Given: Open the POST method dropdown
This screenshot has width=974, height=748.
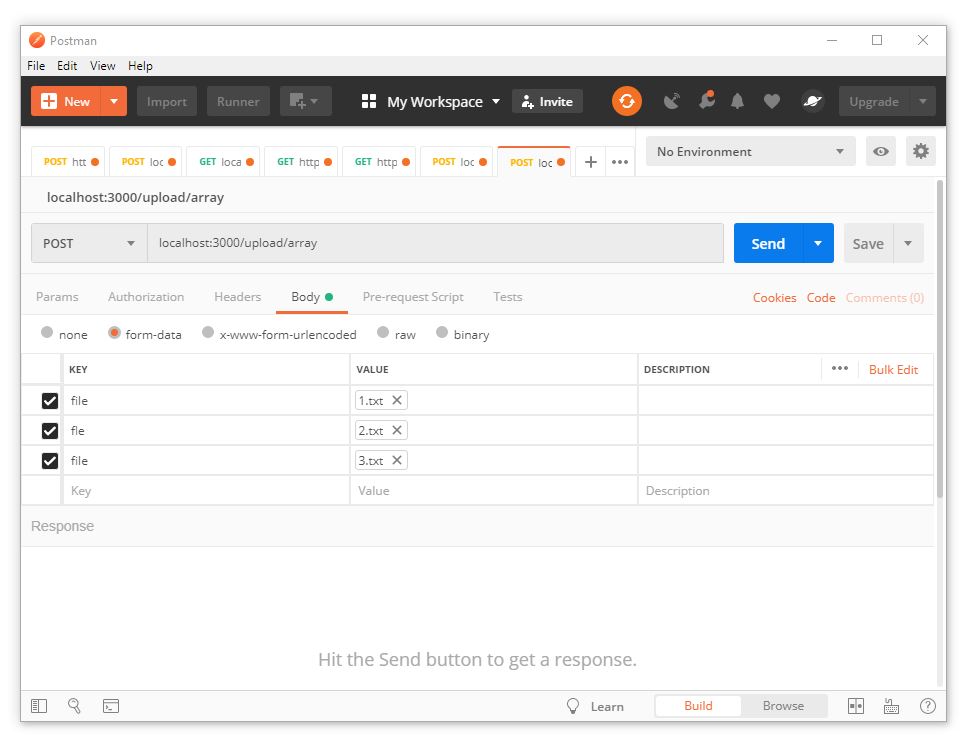Looking at the screenshot, I should click(x=89, y=243).
